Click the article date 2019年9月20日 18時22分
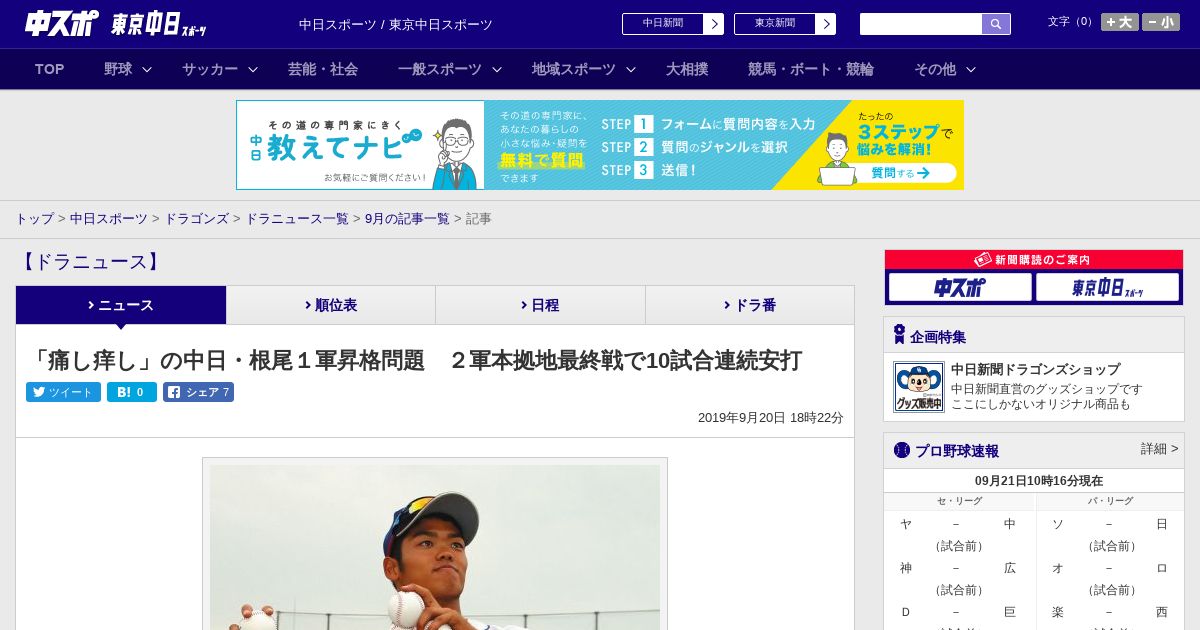Image resolution: width=1200 pixels, height=630 pixels. tap(771, 418)
